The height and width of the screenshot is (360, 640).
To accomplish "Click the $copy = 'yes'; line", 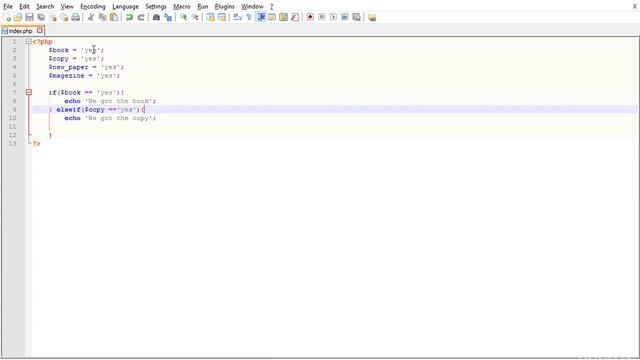I will 76,59.
